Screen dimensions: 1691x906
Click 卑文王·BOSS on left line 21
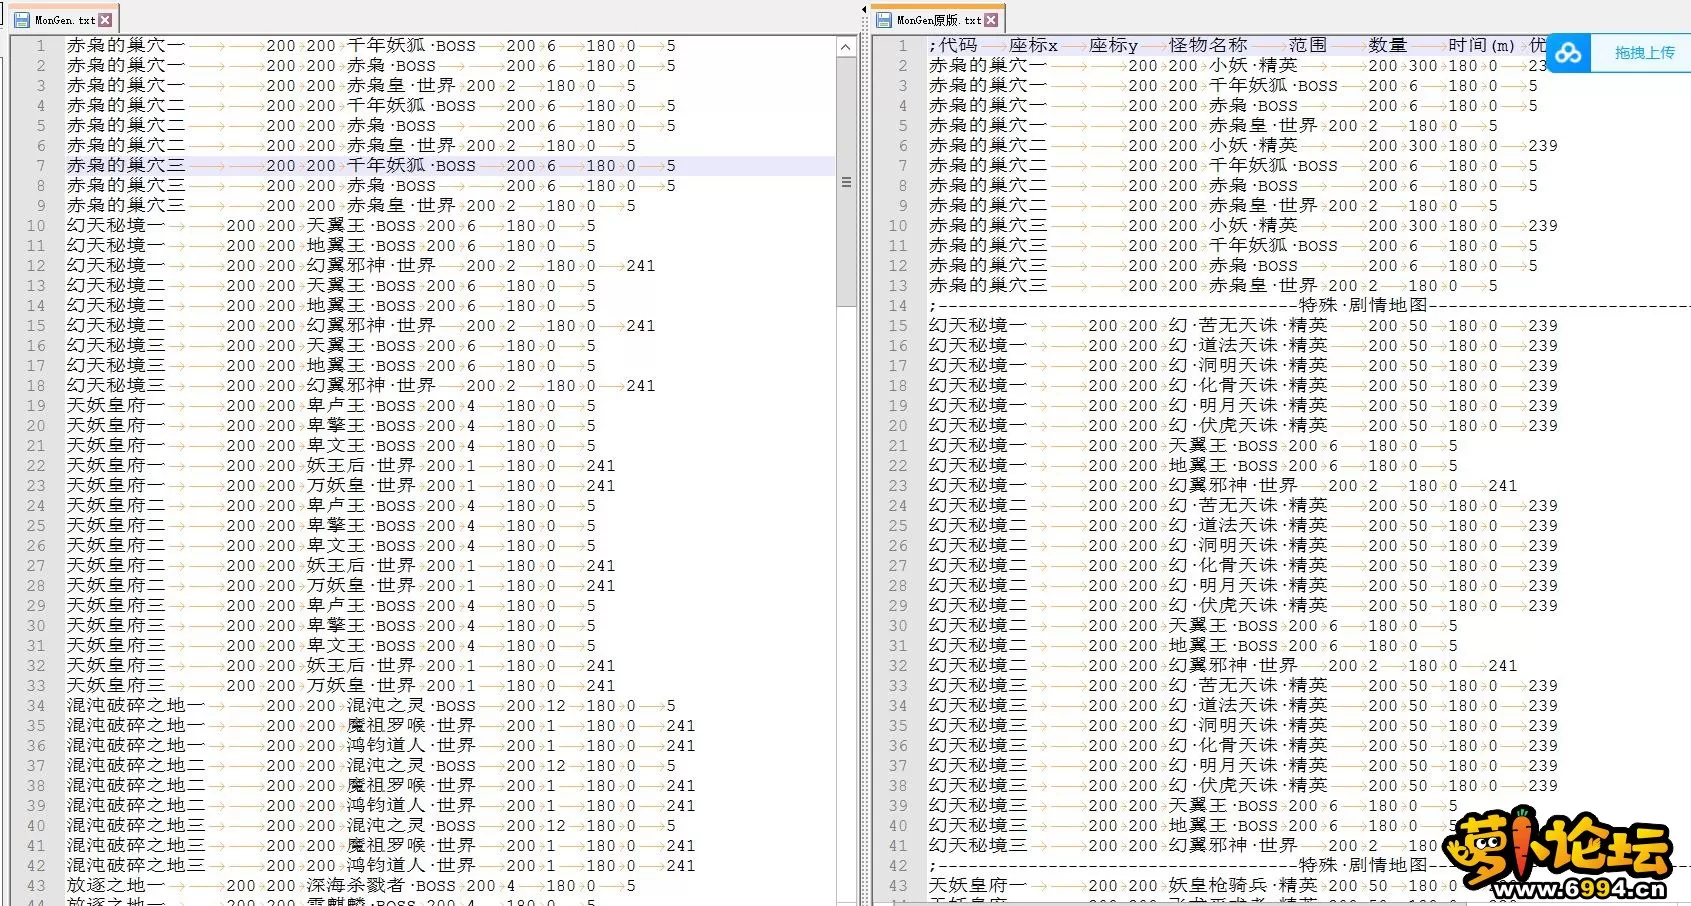tap(361, 446)
